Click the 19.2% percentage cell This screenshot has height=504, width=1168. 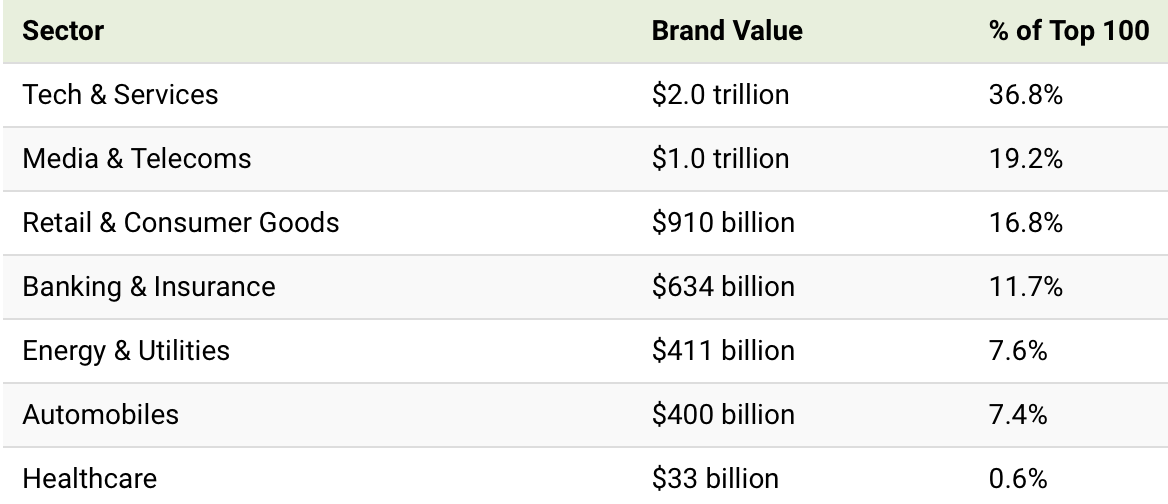click(1026, 159)
